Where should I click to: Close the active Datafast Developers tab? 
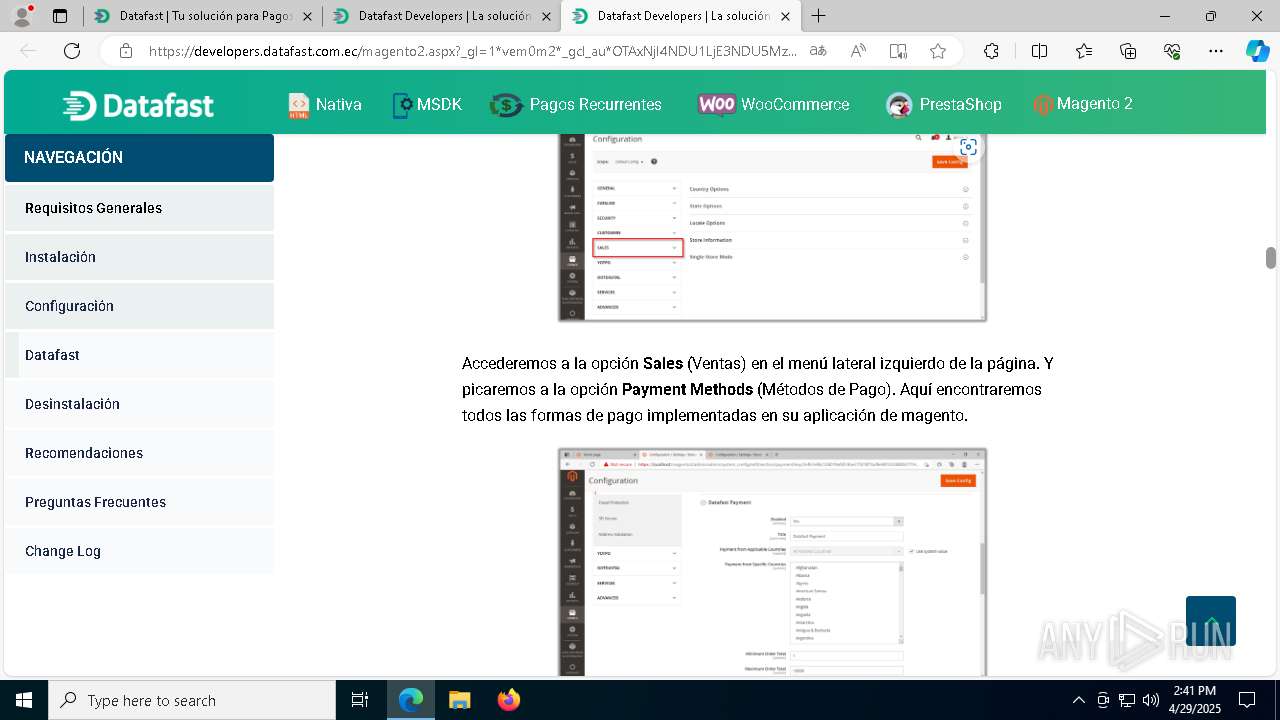point(786,16)
